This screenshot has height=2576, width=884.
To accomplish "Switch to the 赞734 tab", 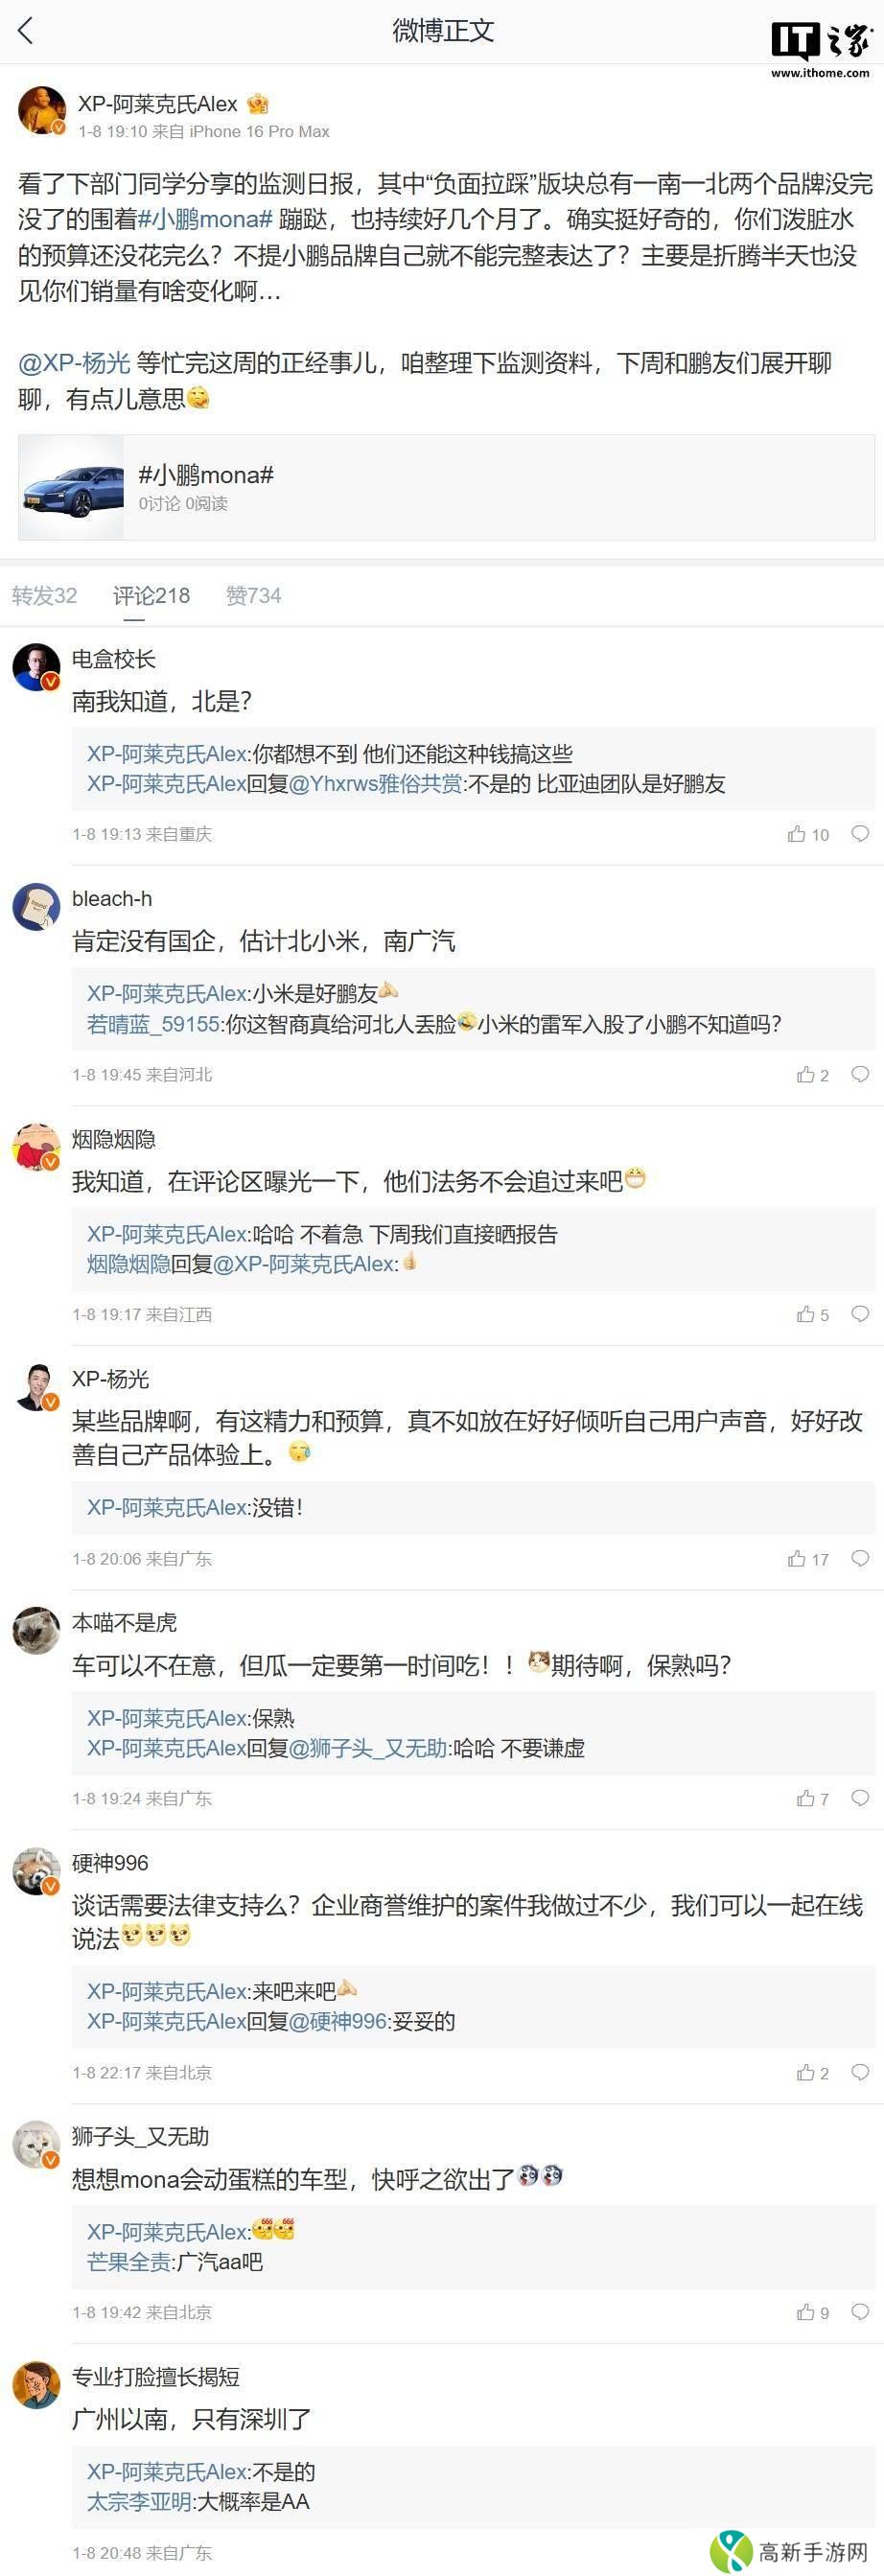I will (x=253, y=596).
